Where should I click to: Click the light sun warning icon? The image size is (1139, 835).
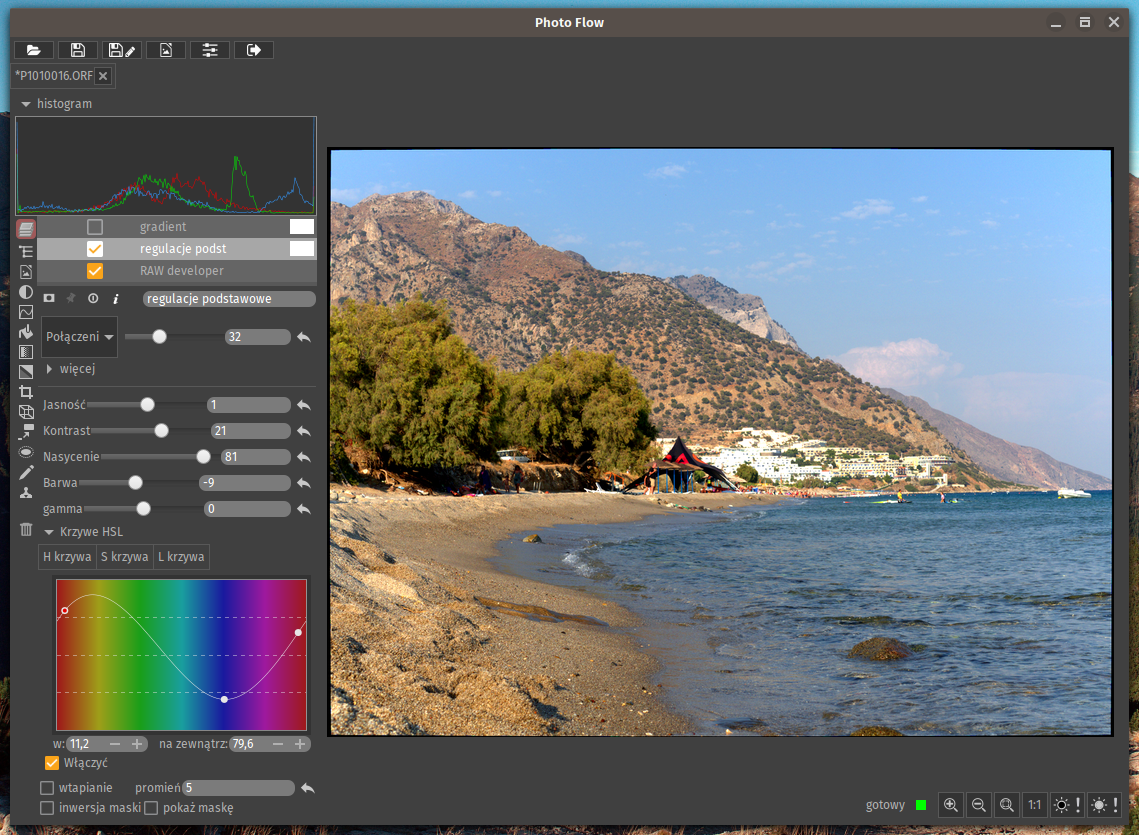pyautogui.click(x=1104, y=804)
